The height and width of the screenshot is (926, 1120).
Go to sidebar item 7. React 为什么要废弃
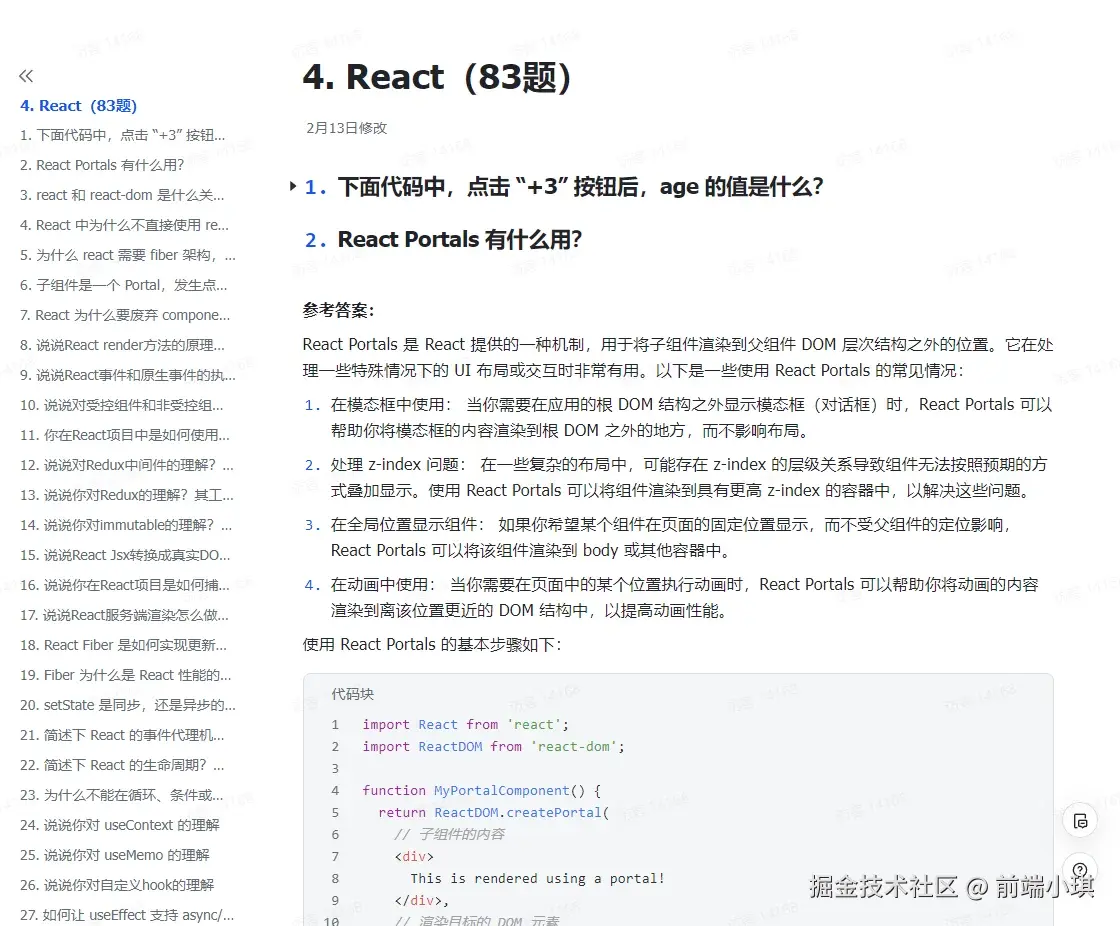point(125,315)
